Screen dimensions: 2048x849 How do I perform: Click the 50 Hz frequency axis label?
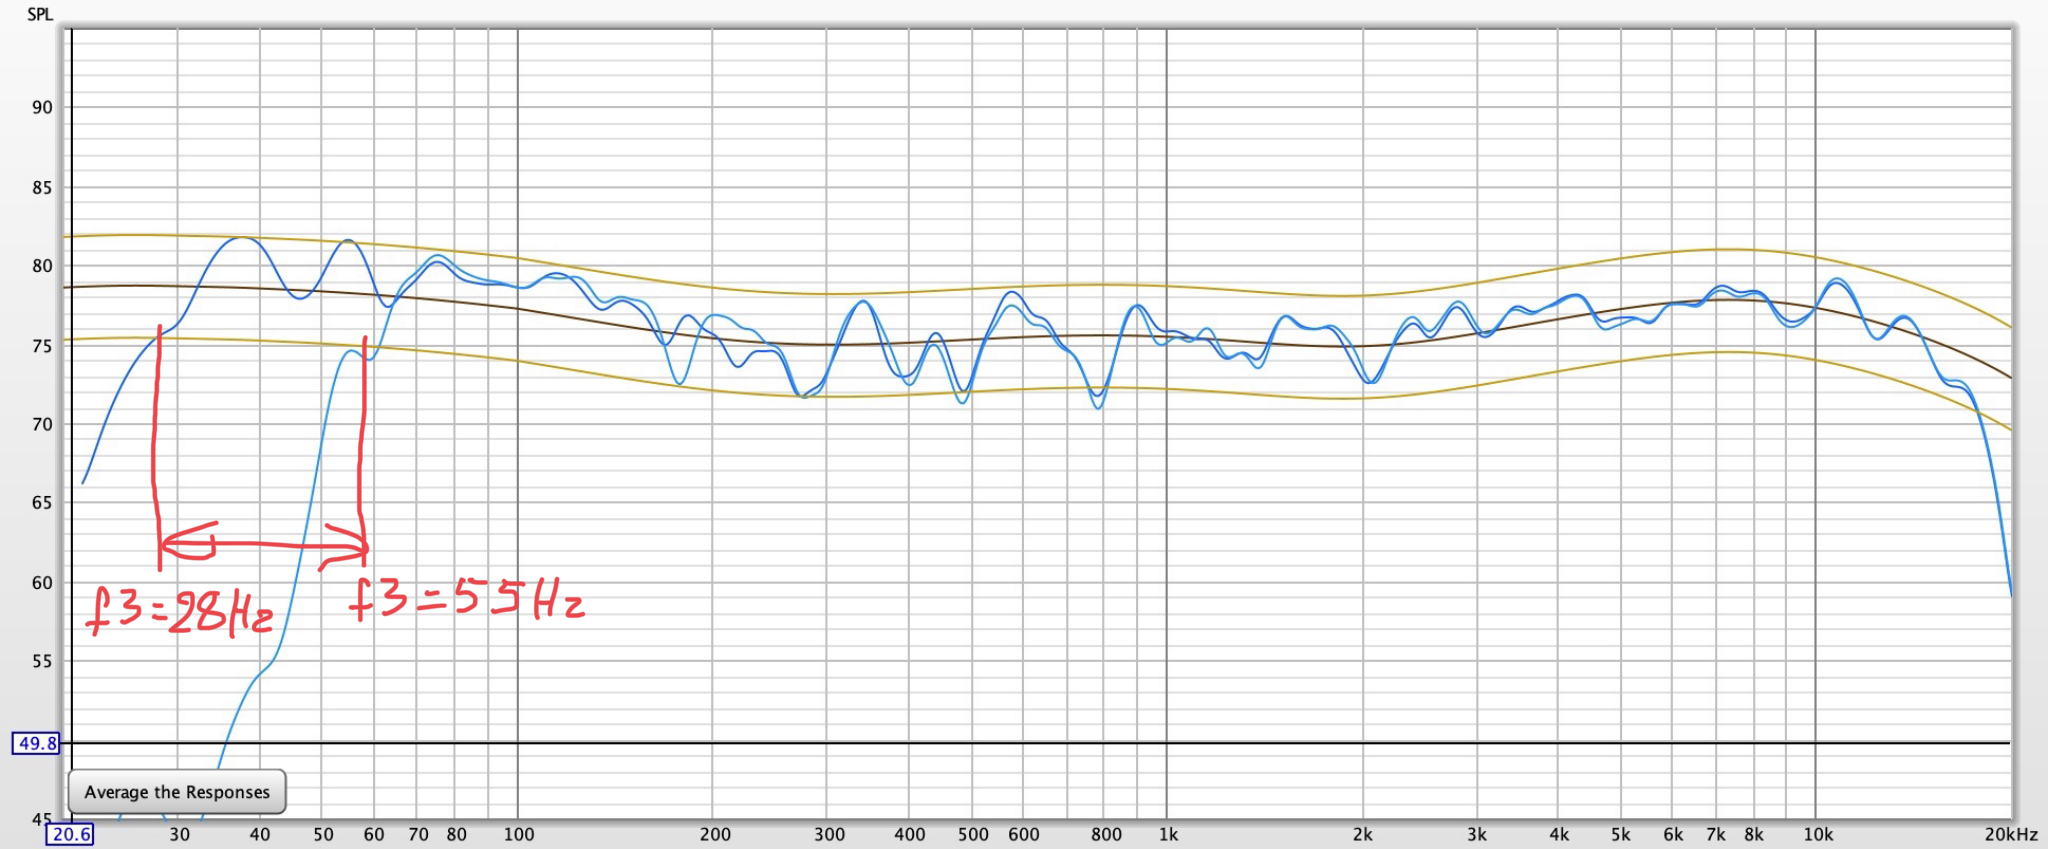[323, 834]
